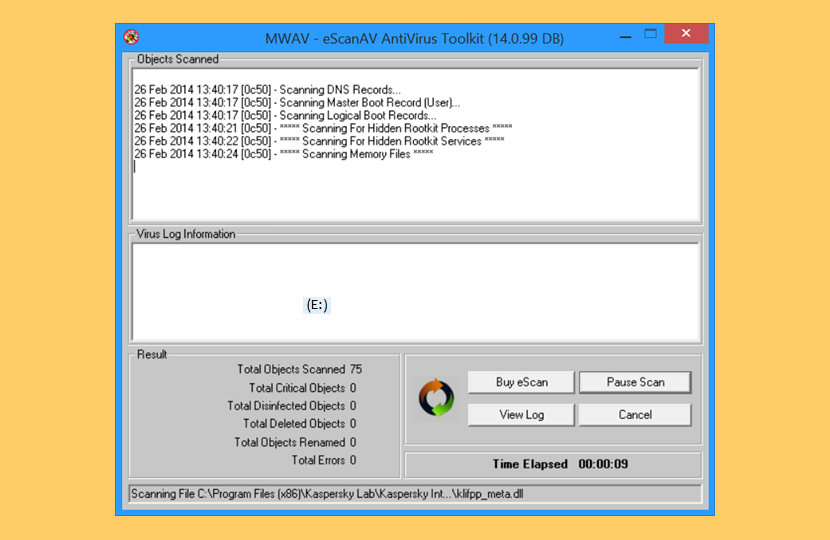
Task: Open the View Log button
Action: (x=521, y=414)
